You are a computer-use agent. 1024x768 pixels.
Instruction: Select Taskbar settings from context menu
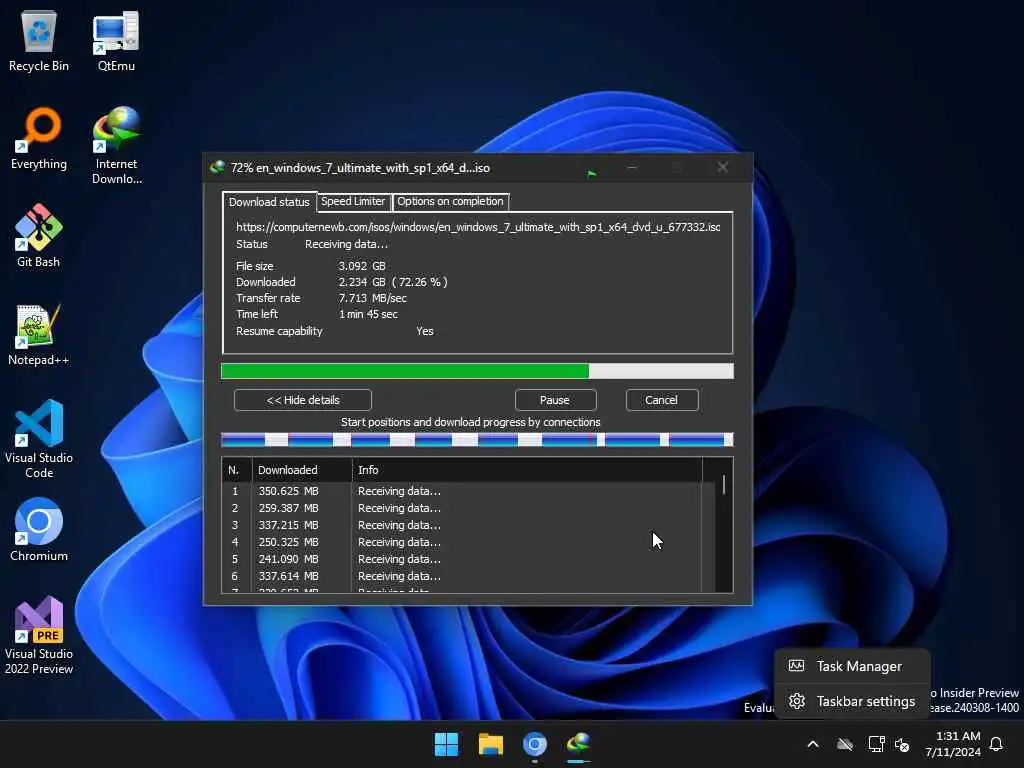[852, 701]
